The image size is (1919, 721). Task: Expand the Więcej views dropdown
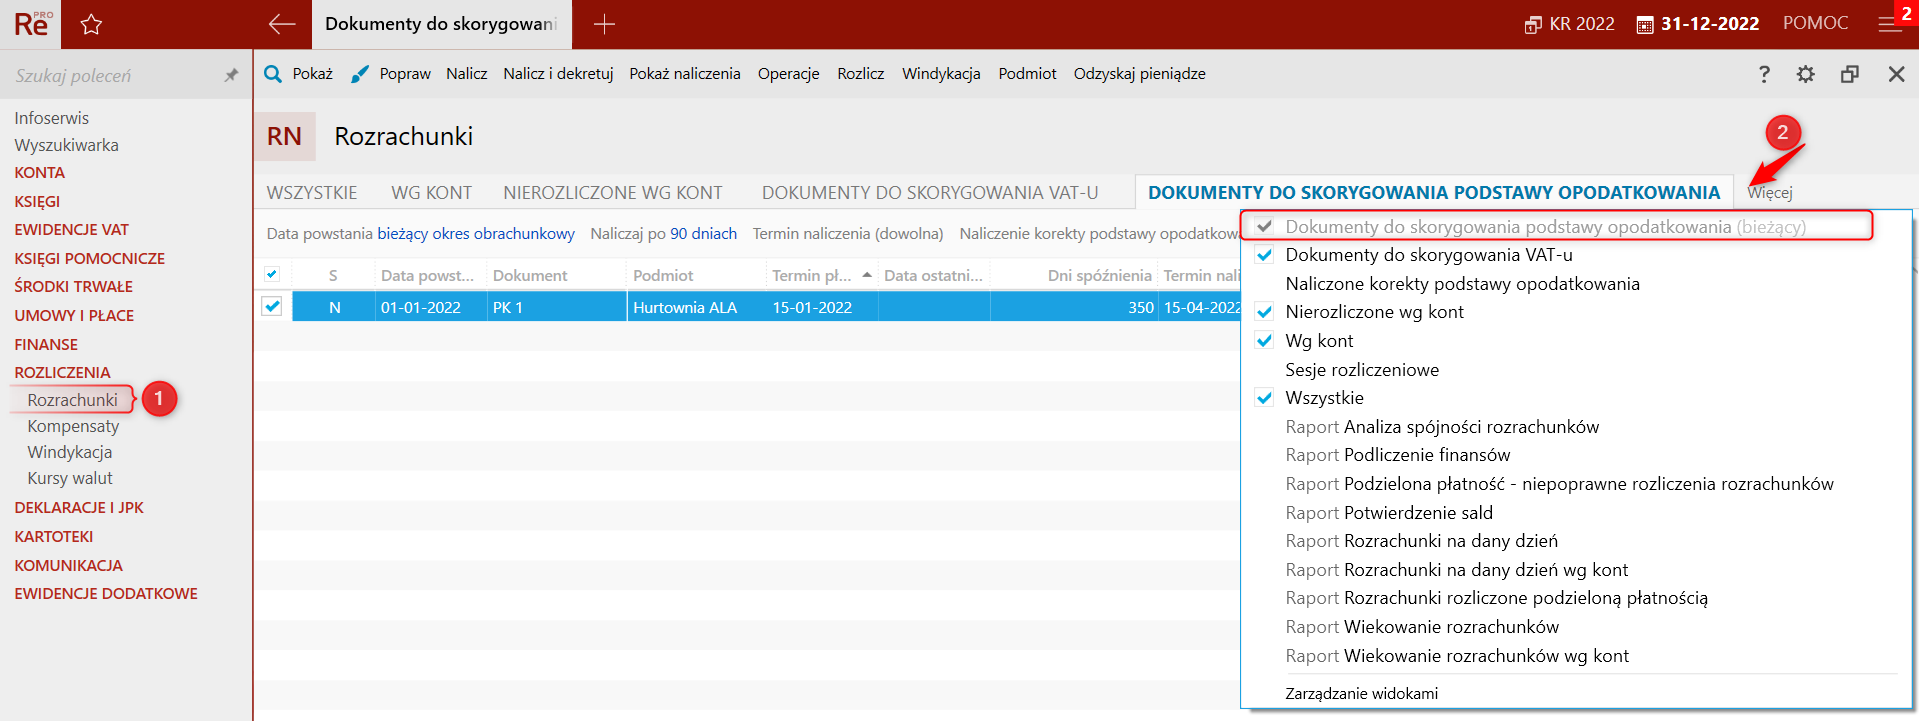coord(1769,192)
